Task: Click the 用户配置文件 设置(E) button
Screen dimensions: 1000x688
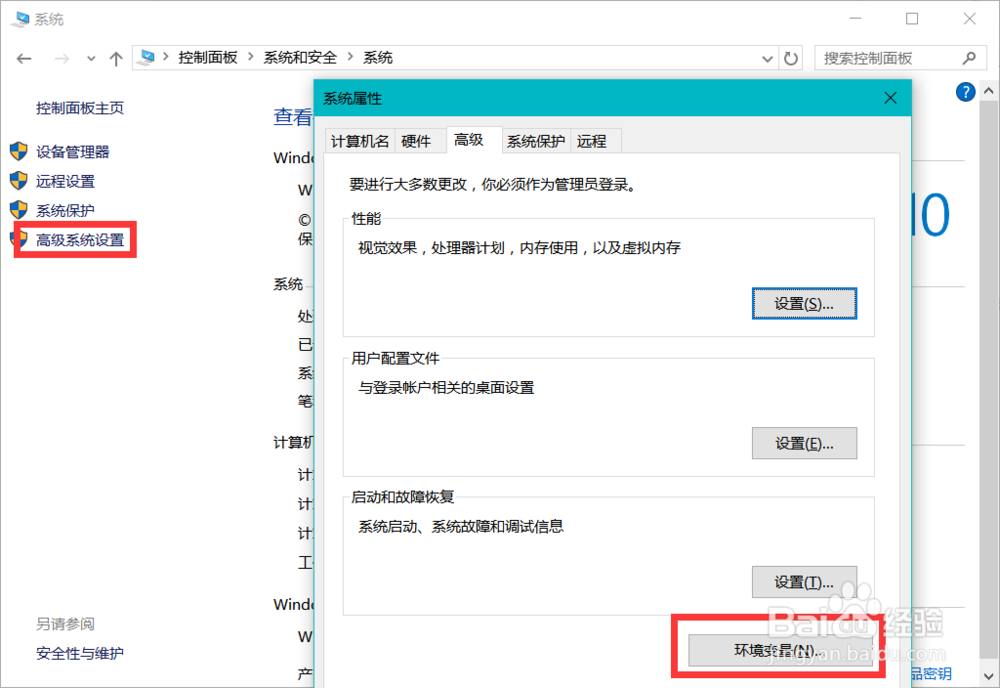Action: pos(805,443)
